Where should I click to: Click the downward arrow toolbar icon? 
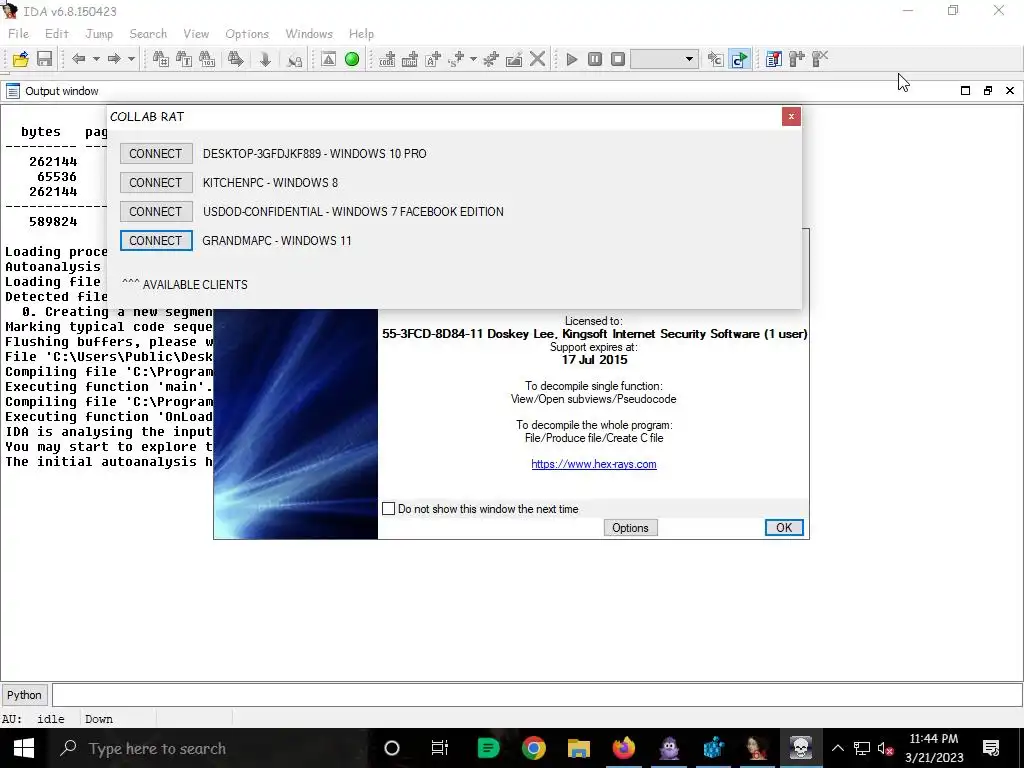click(265, 59)
